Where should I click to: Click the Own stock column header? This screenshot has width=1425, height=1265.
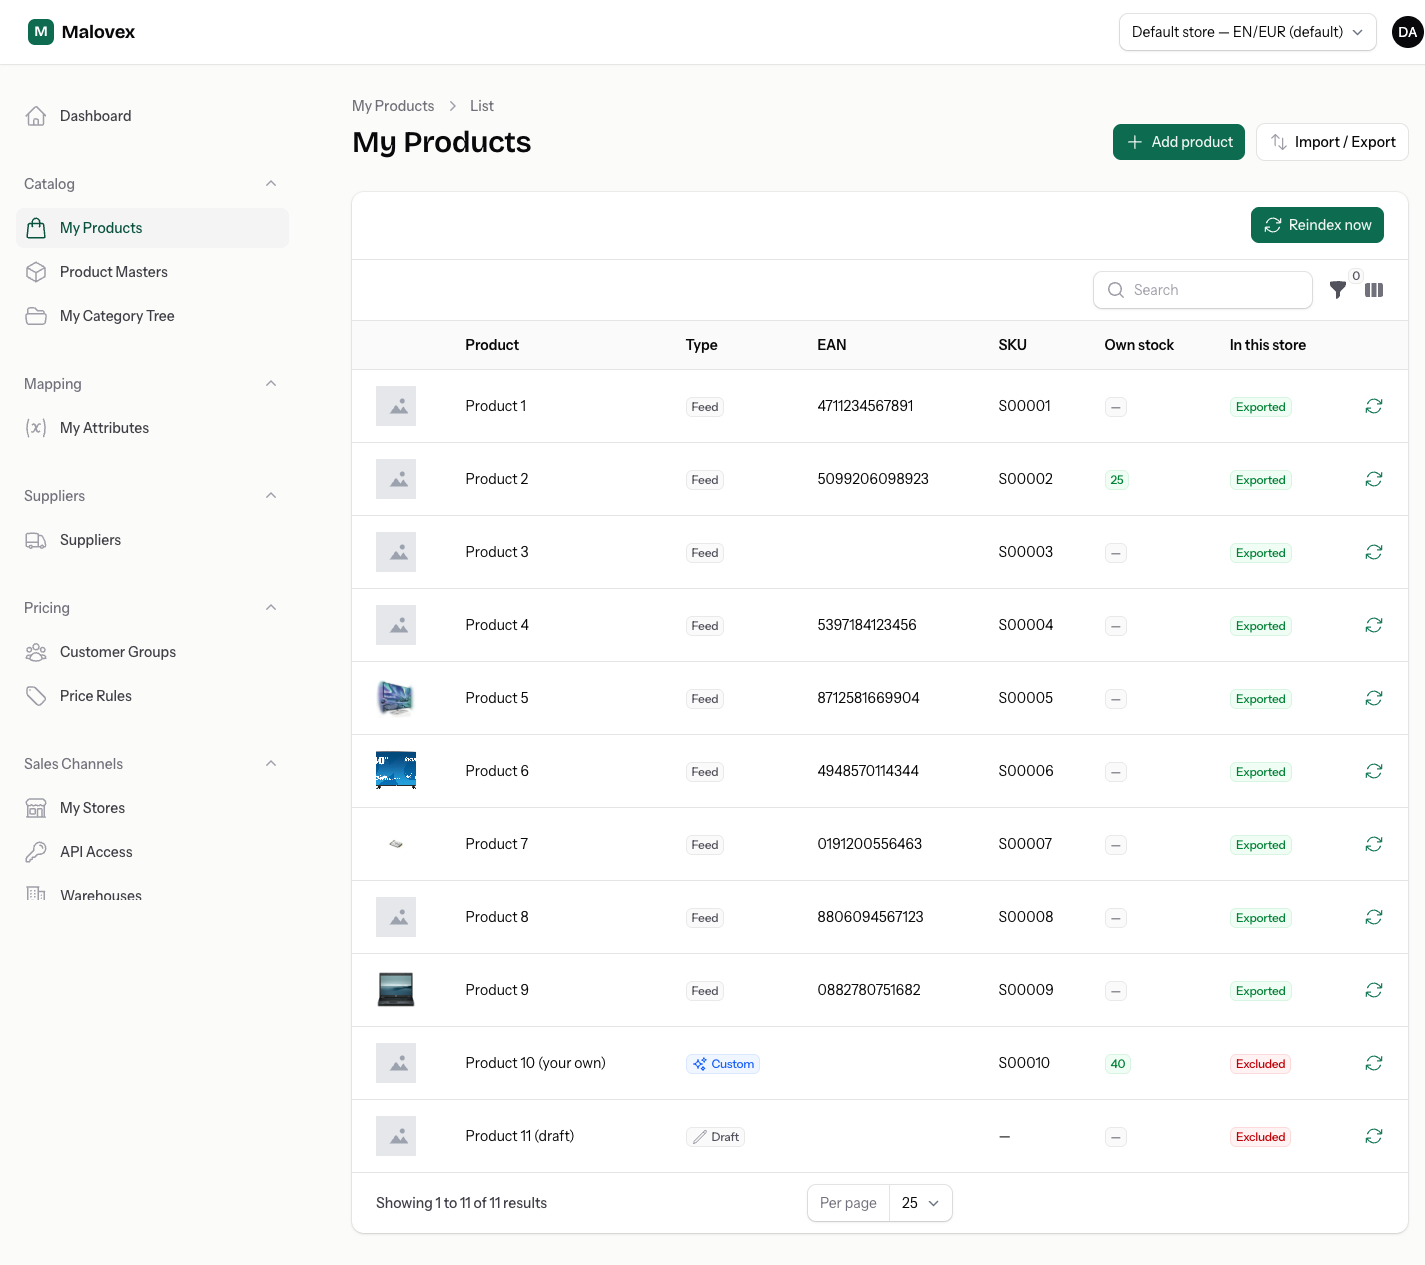[x=1139, y=345]
